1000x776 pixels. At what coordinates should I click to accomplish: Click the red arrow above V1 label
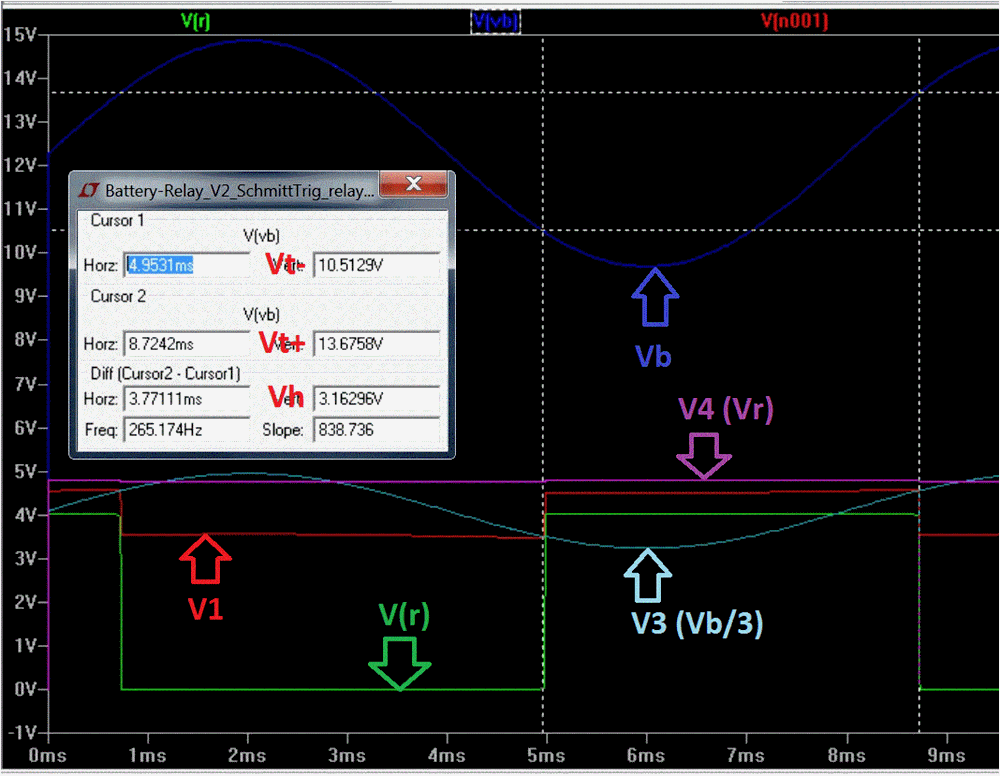pyautogui.click(x=204, y=559)
